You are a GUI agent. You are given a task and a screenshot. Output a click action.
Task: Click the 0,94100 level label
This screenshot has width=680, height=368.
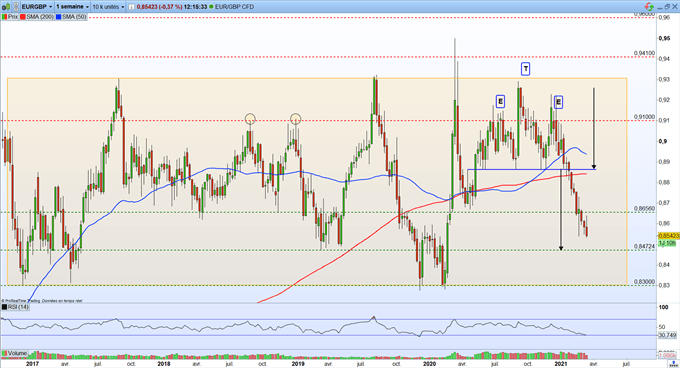point(644,53)
